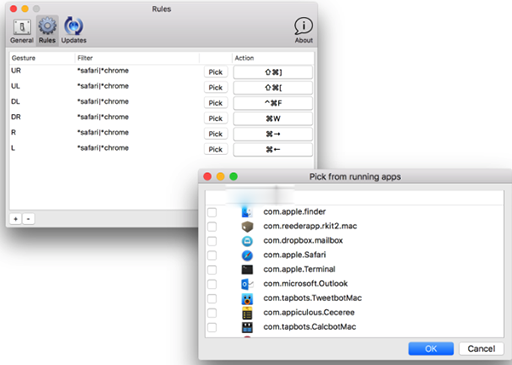Click the filter text in UR row
This screenshot has height=365, width=512.
tap(103, 71)
